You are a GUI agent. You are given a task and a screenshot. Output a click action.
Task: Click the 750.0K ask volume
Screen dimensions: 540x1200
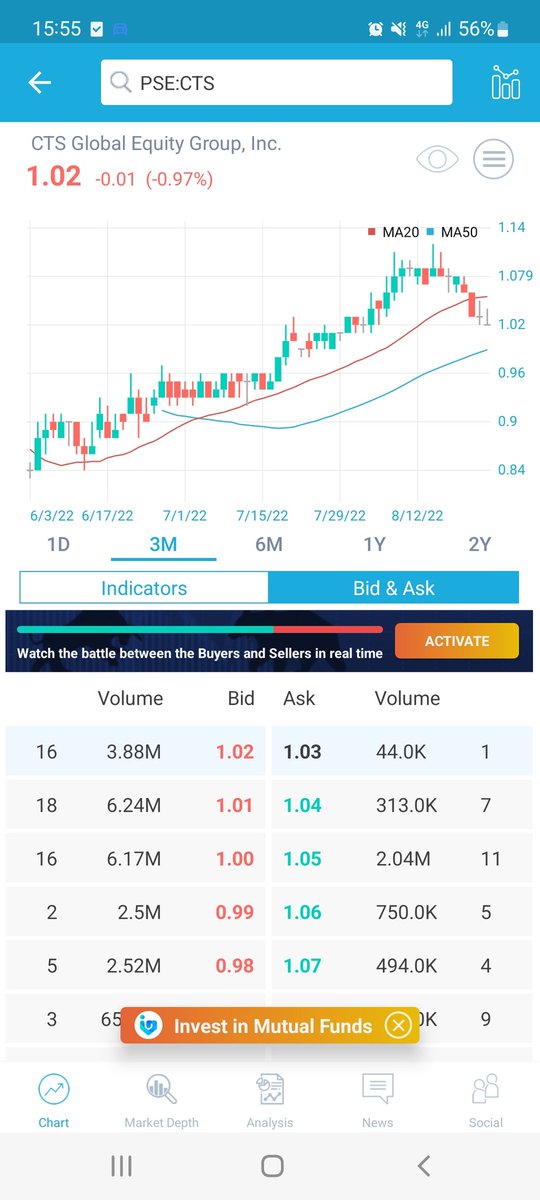(x=406, y=912)
